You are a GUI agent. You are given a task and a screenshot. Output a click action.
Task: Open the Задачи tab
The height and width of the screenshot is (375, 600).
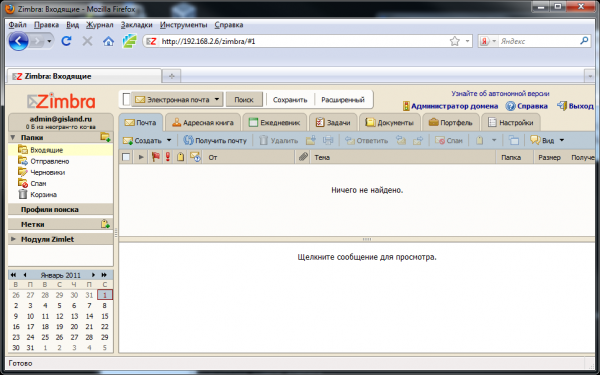pyautogui.click(x=333, y=122)
